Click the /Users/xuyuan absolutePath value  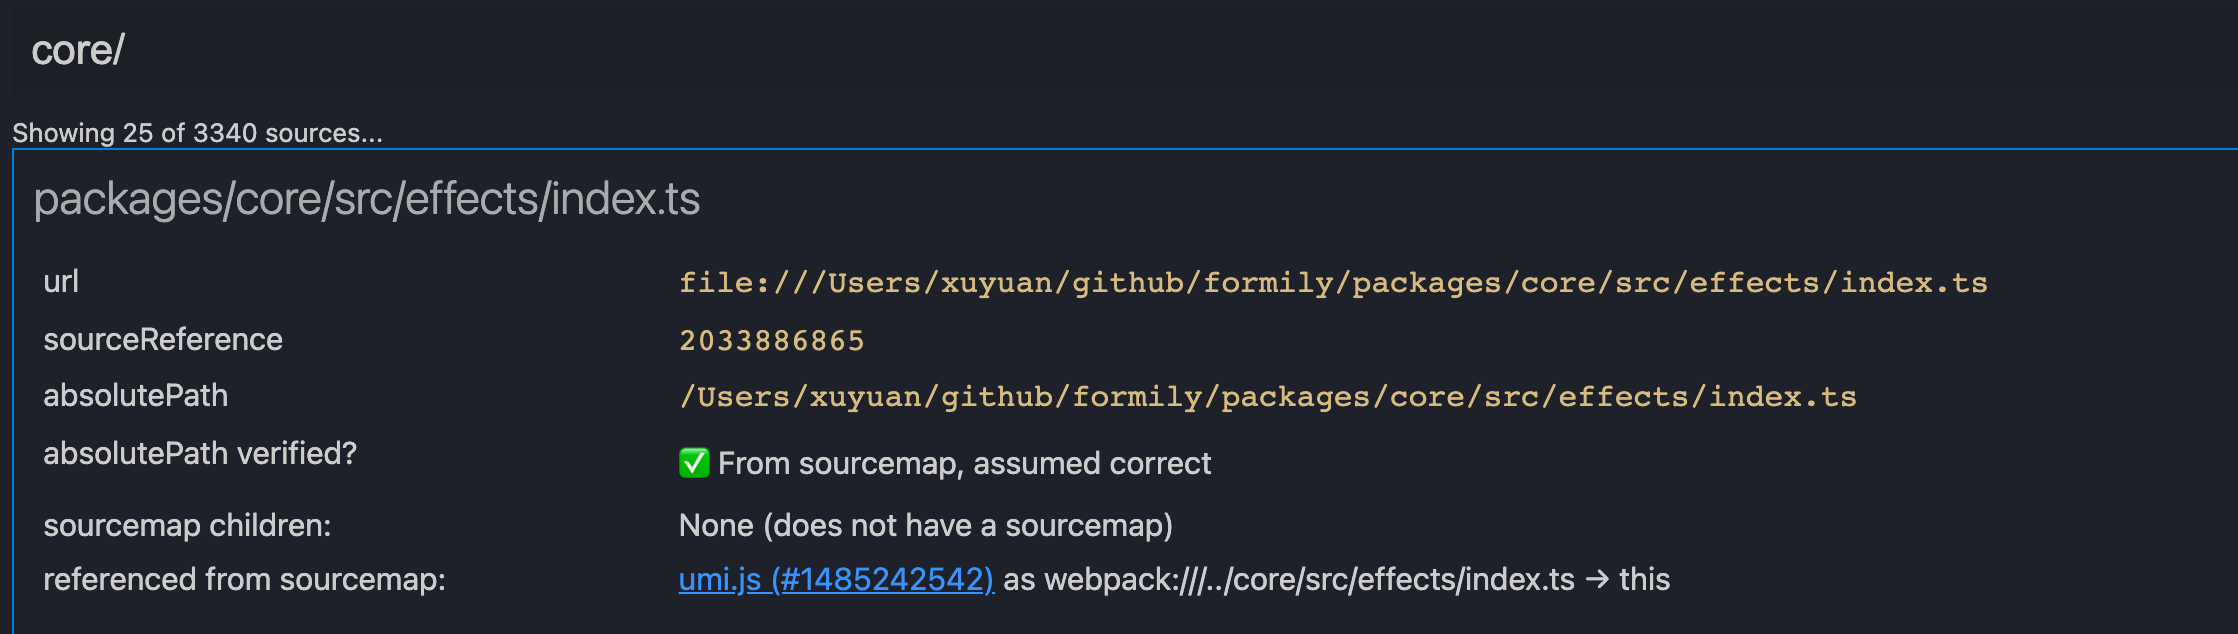coord(1267,397)
